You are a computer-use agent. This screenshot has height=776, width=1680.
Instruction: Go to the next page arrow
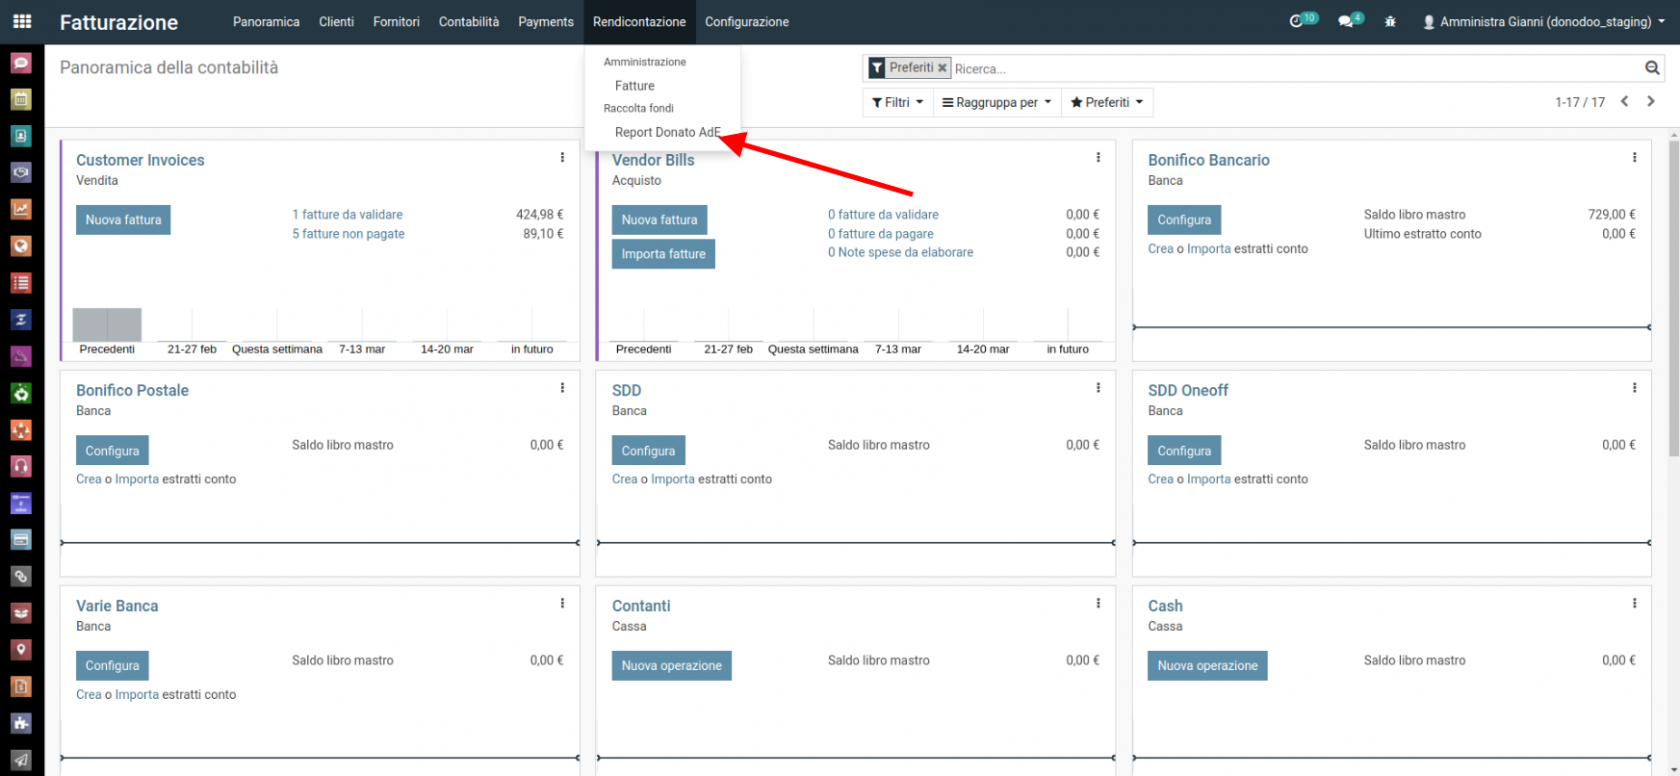(1651, 101)
